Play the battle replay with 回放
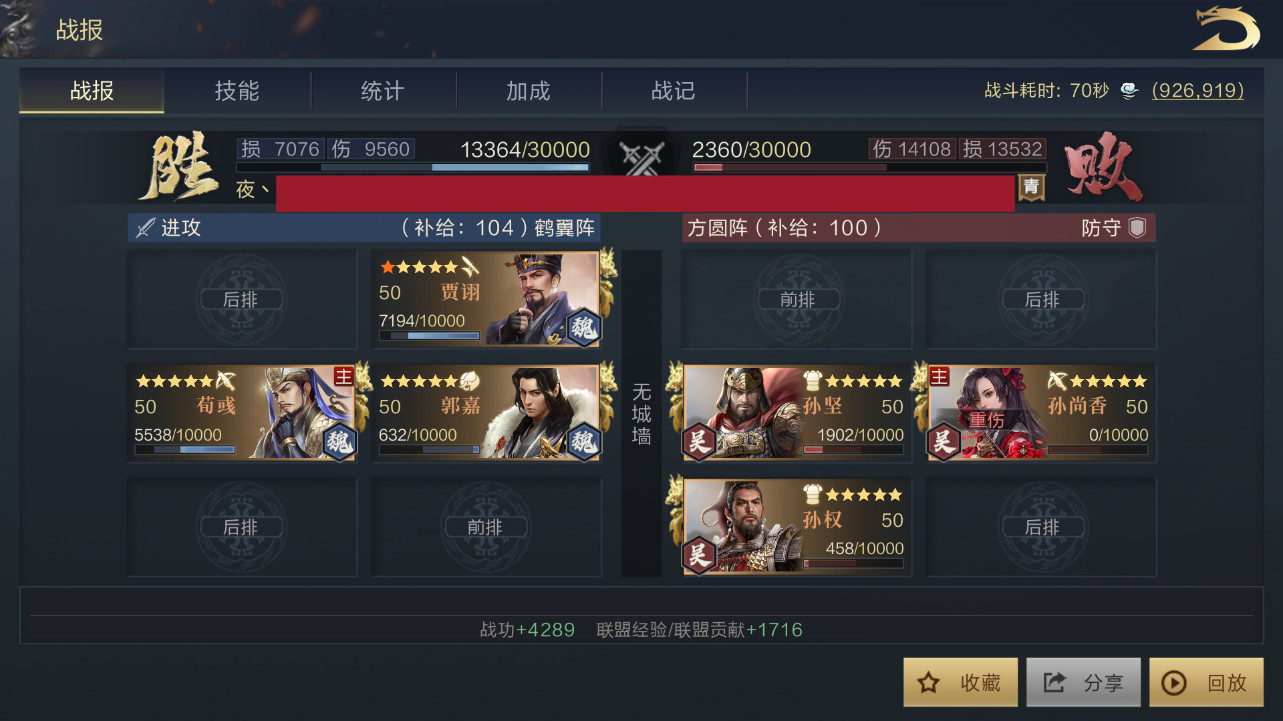The image size is (1283, 721). coord(1206,683)
